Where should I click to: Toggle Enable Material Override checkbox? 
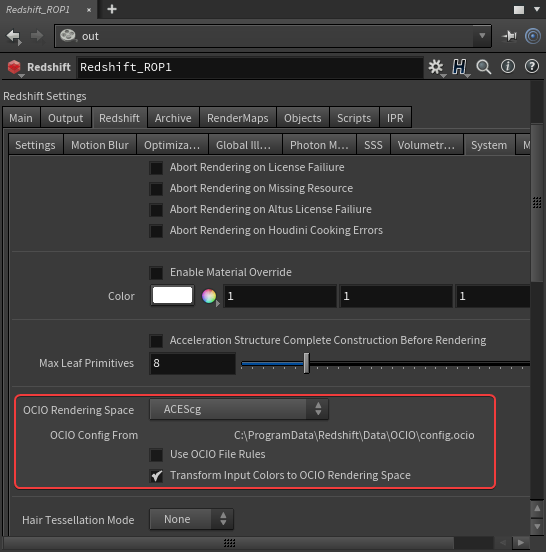coord(156,273)
